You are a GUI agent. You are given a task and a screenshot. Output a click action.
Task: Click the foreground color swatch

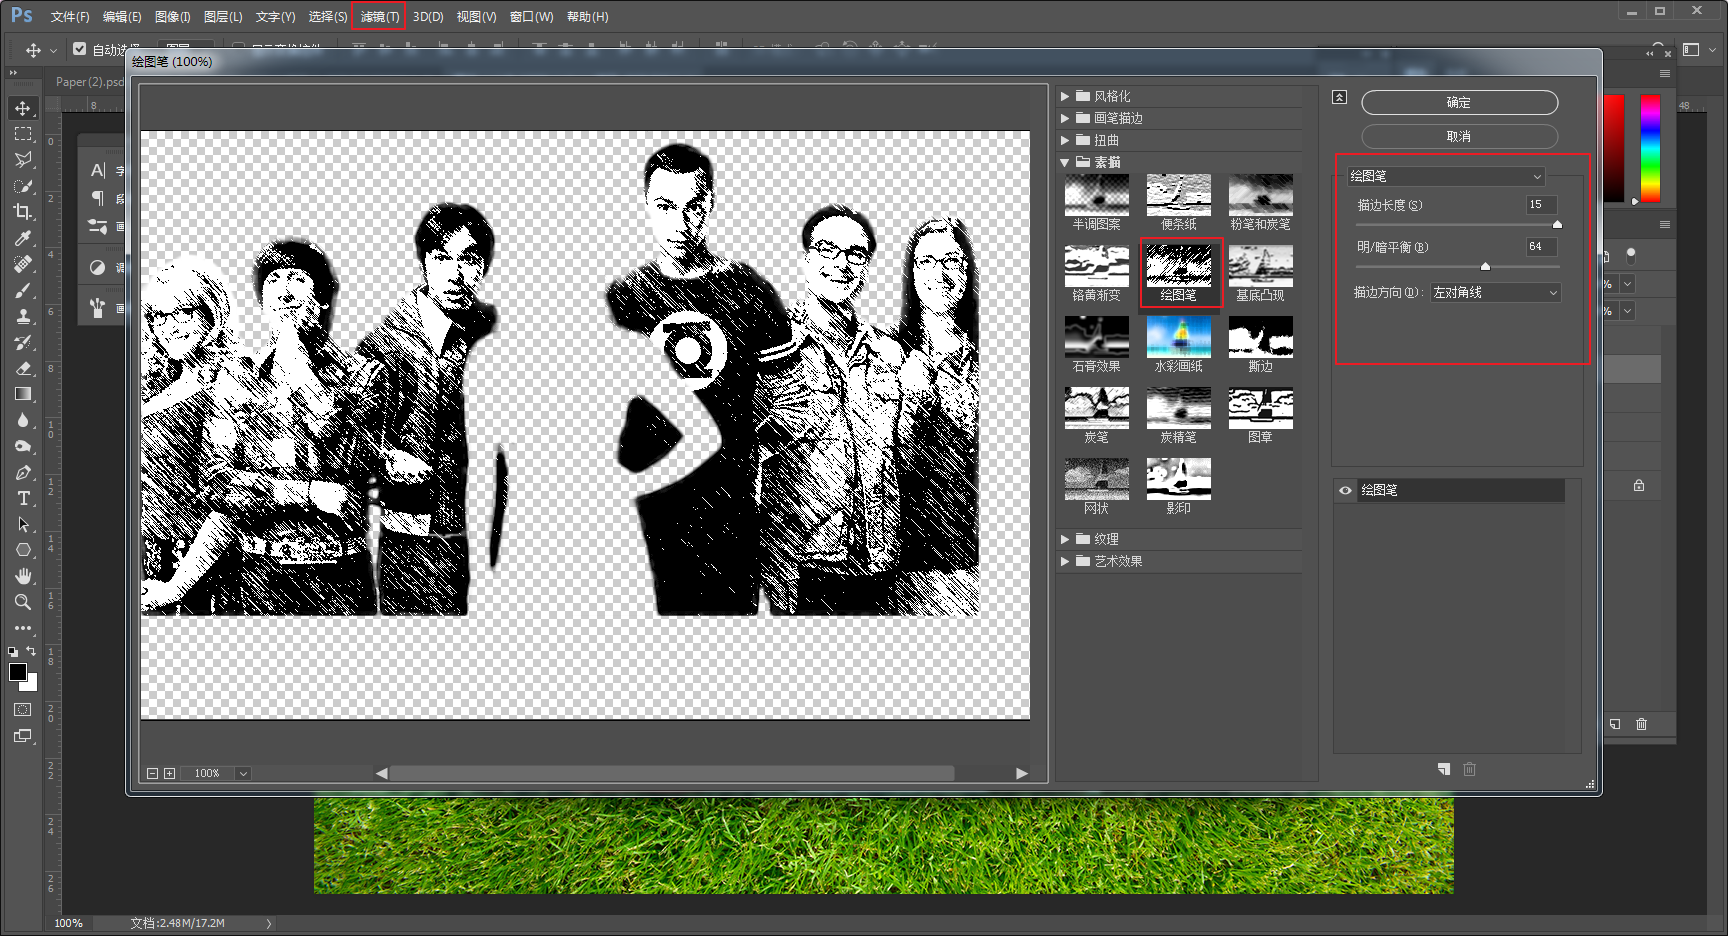[18, 672]
